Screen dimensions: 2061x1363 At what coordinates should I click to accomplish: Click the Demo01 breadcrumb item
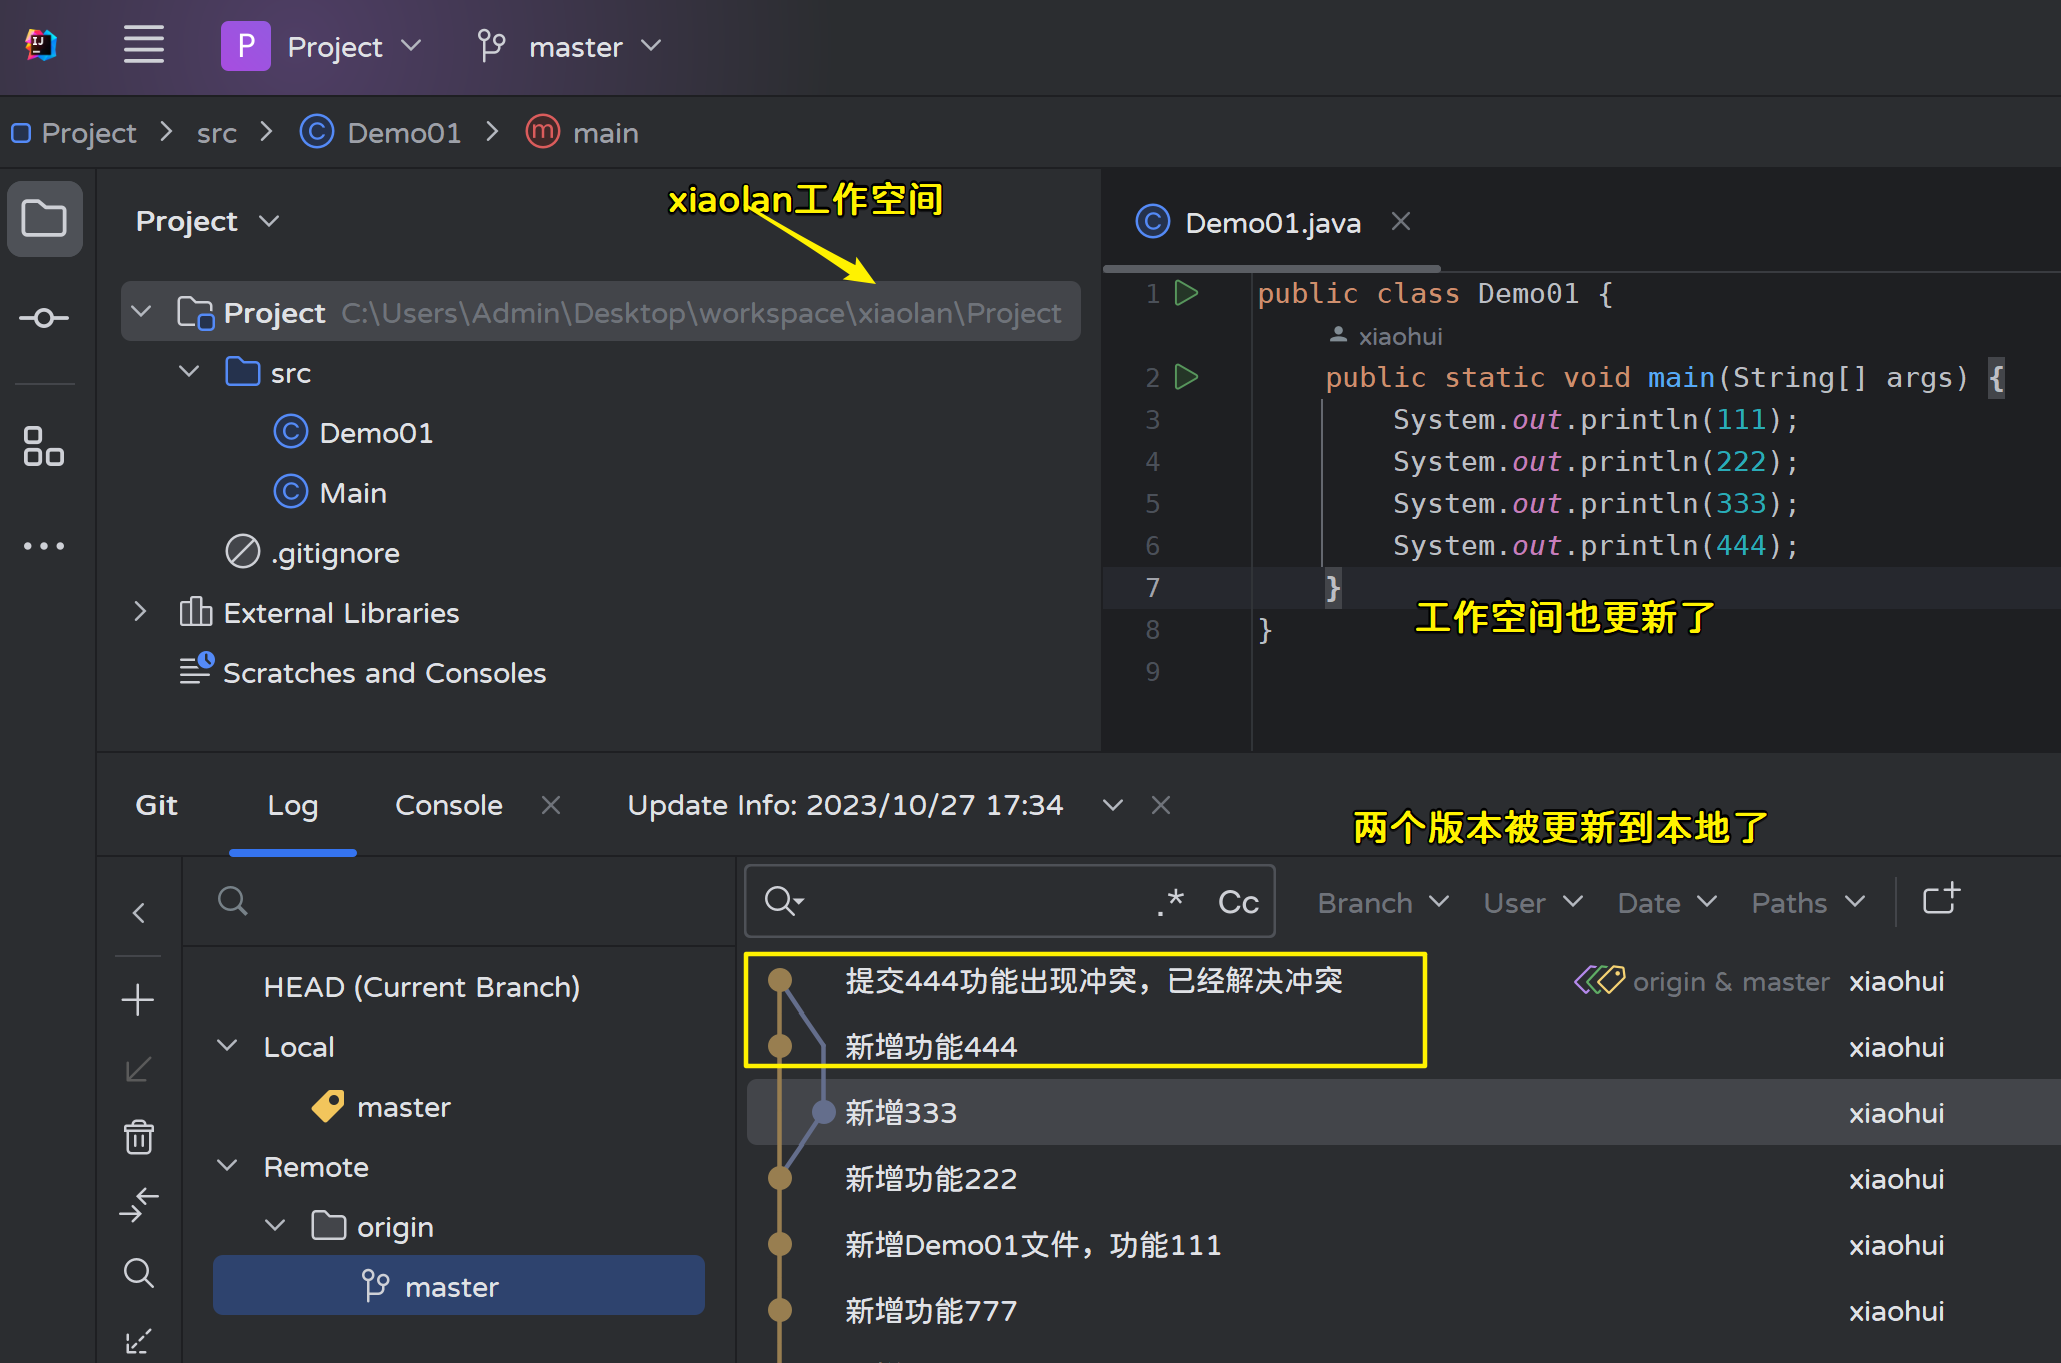point(403,133)
